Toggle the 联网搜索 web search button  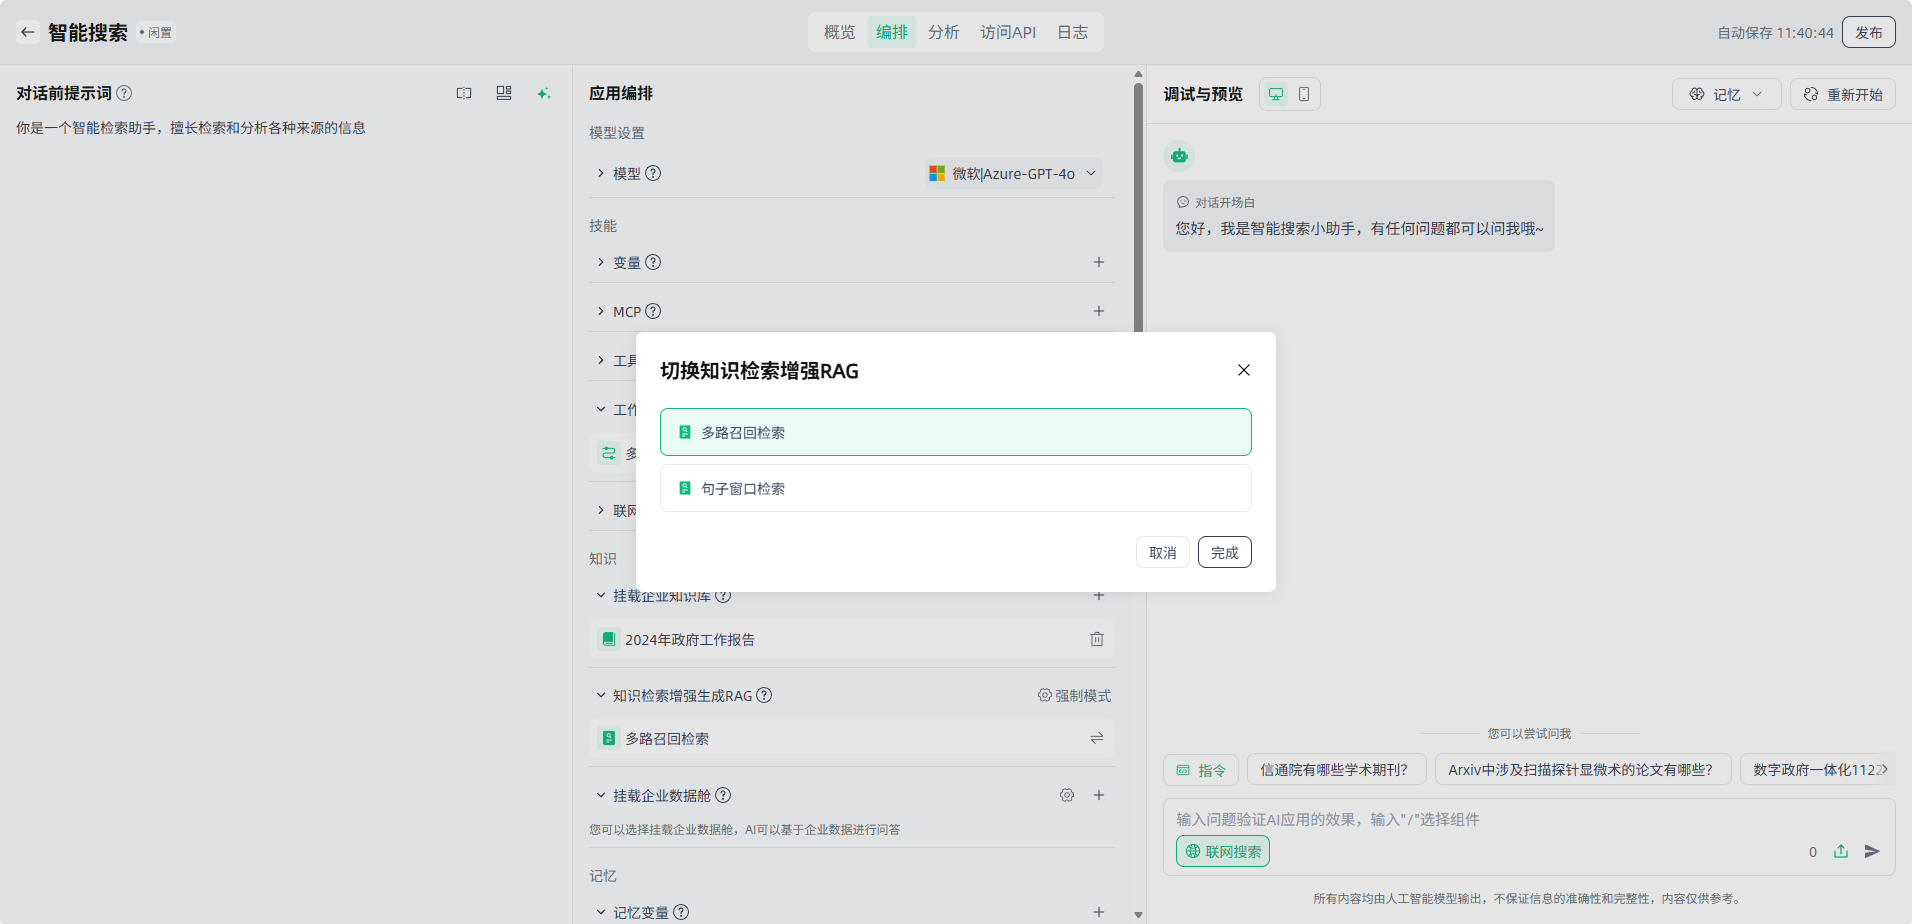pos(1222,851)
